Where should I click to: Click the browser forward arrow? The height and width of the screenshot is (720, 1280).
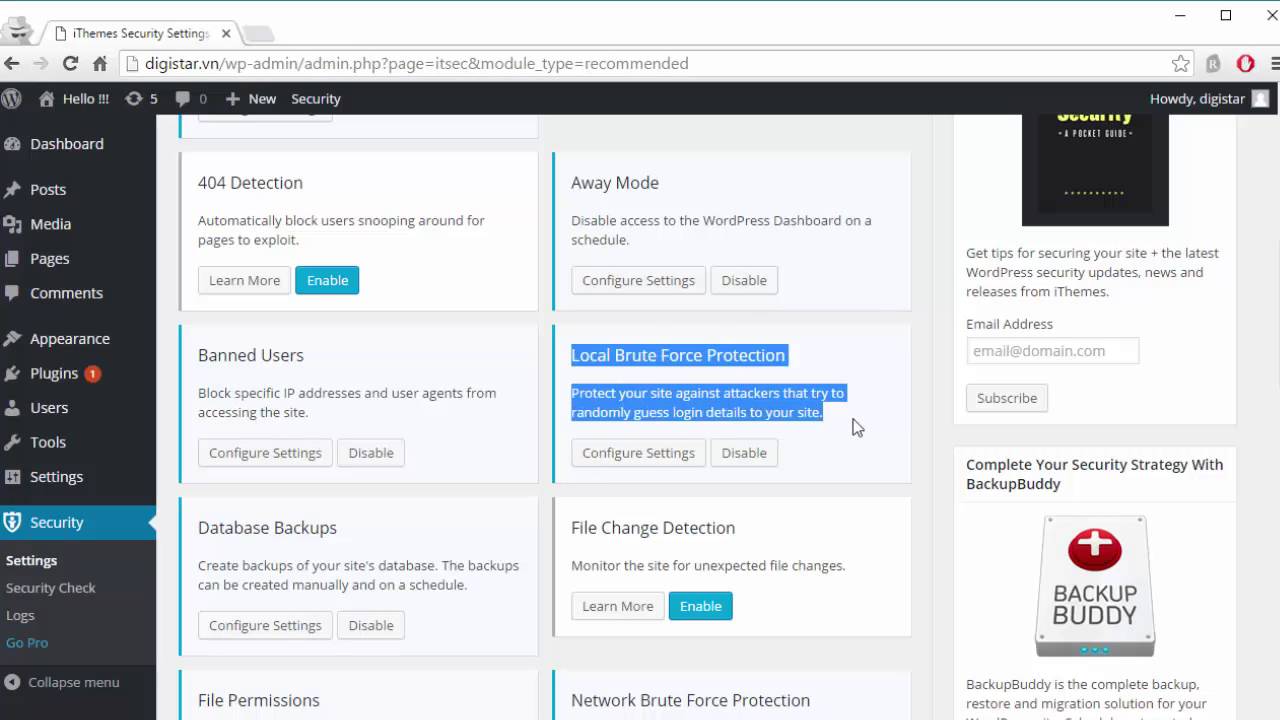(41, 63)
